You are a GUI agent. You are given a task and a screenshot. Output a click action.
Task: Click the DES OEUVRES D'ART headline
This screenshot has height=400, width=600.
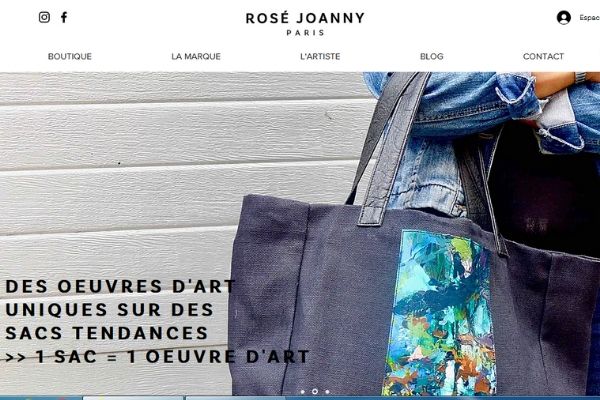(x=121, y=286)
